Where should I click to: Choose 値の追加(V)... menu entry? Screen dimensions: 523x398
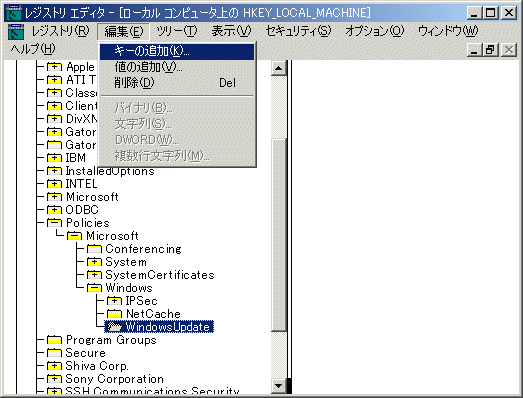[177, 67]
